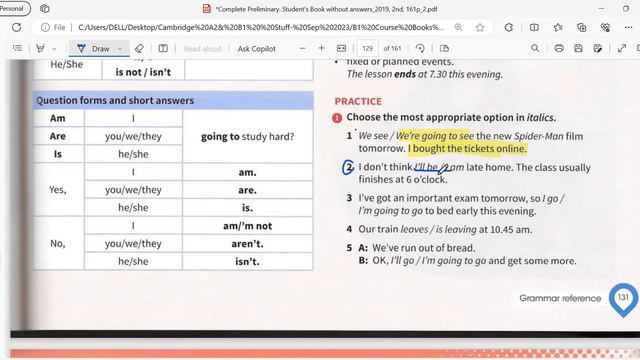Open the address bar zoom indicator
Viewport: 640px width, 360px height.
point(458,27)
